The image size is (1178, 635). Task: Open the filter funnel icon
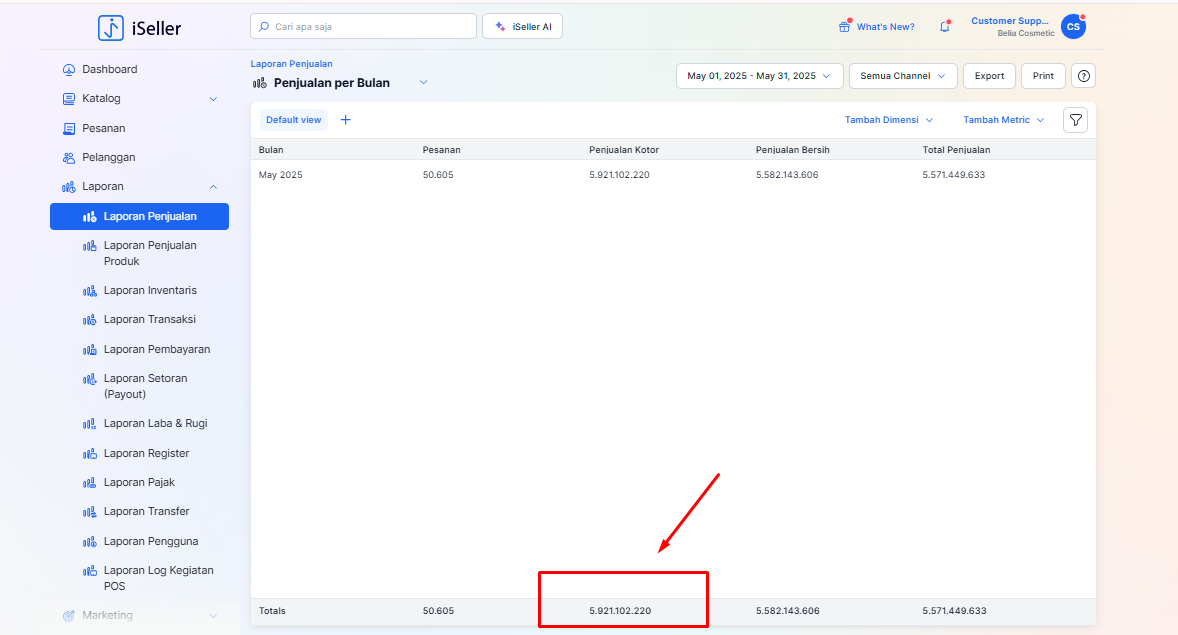pyautogui.click(x=1075, y=120)
